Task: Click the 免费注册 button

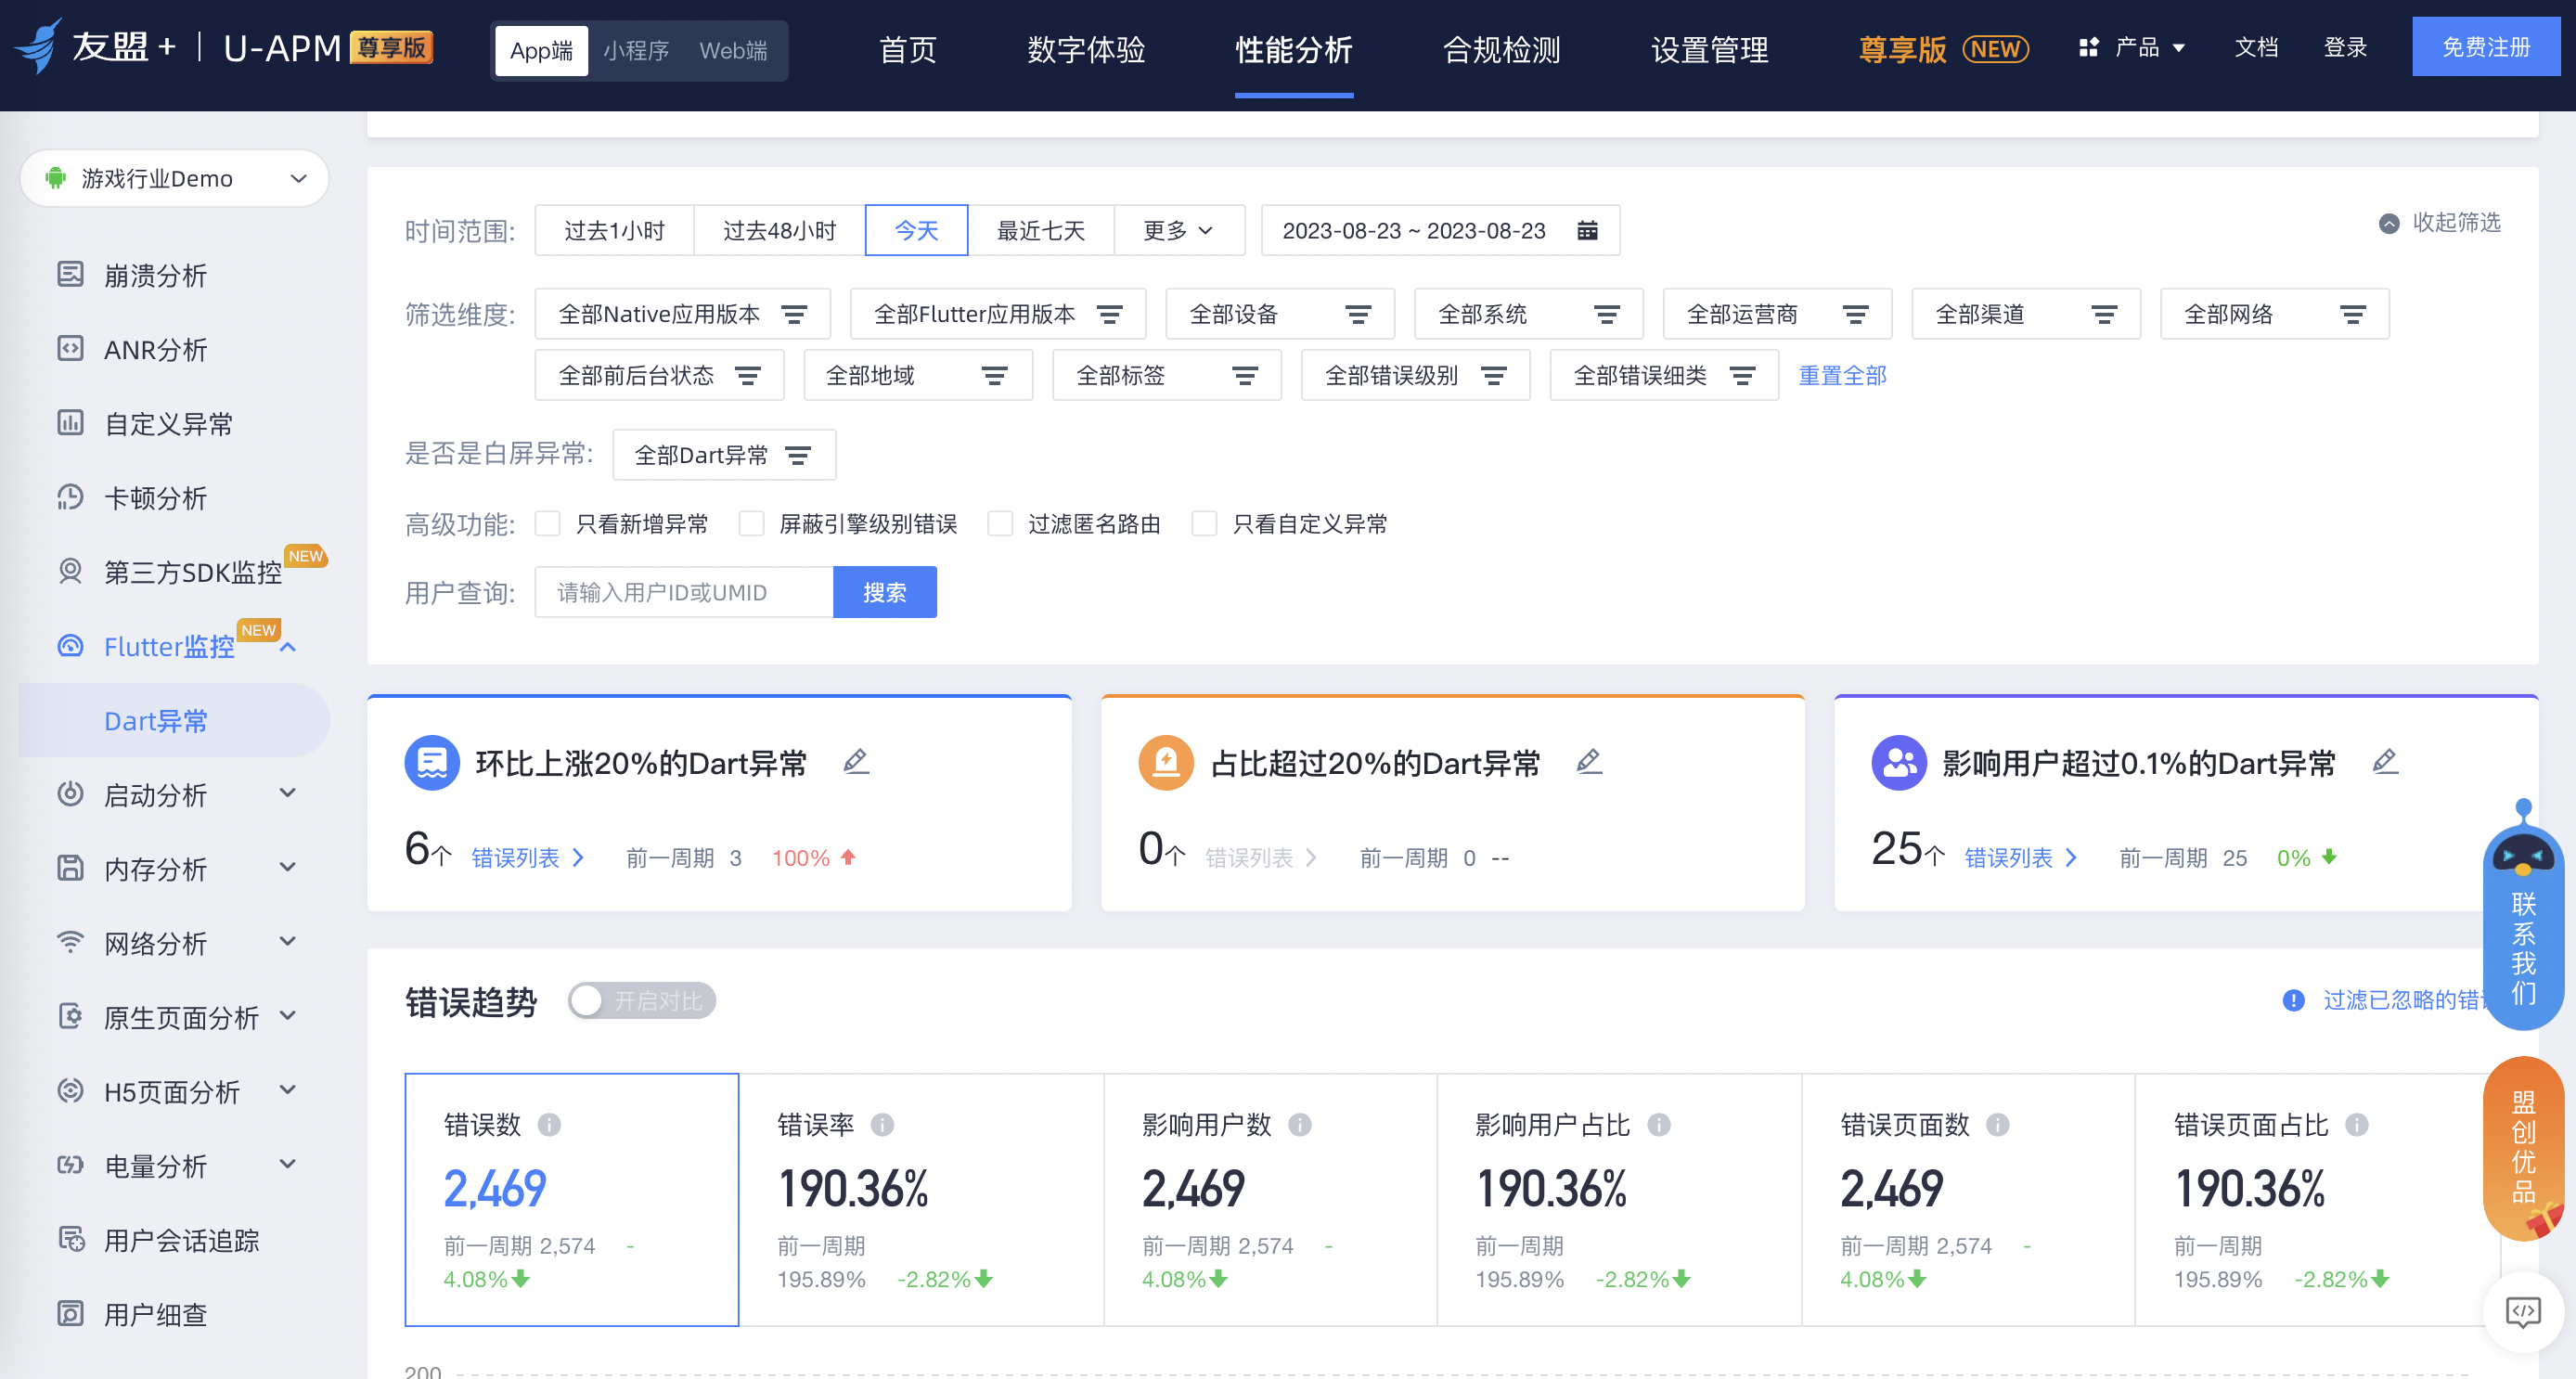Action: [x=2486, y=47]
